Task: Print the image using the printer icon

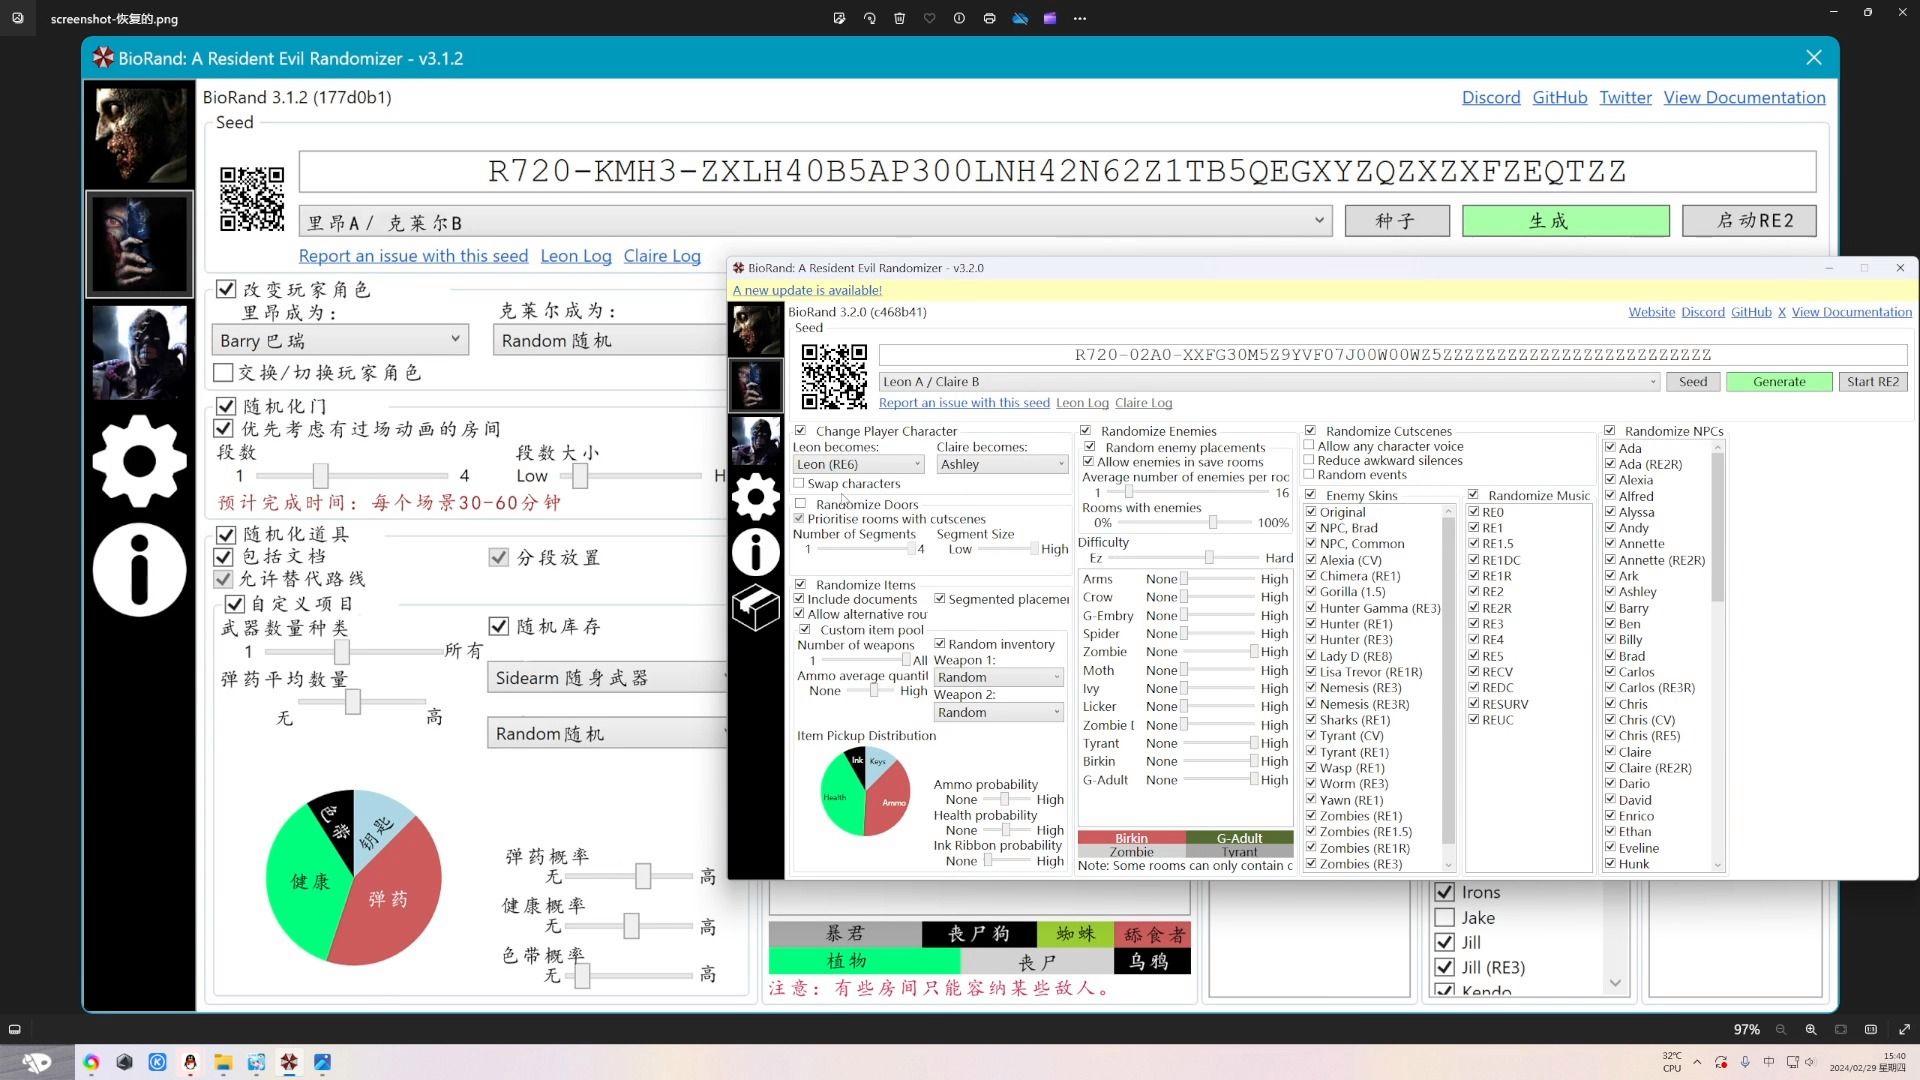Action: coord(989,18)
